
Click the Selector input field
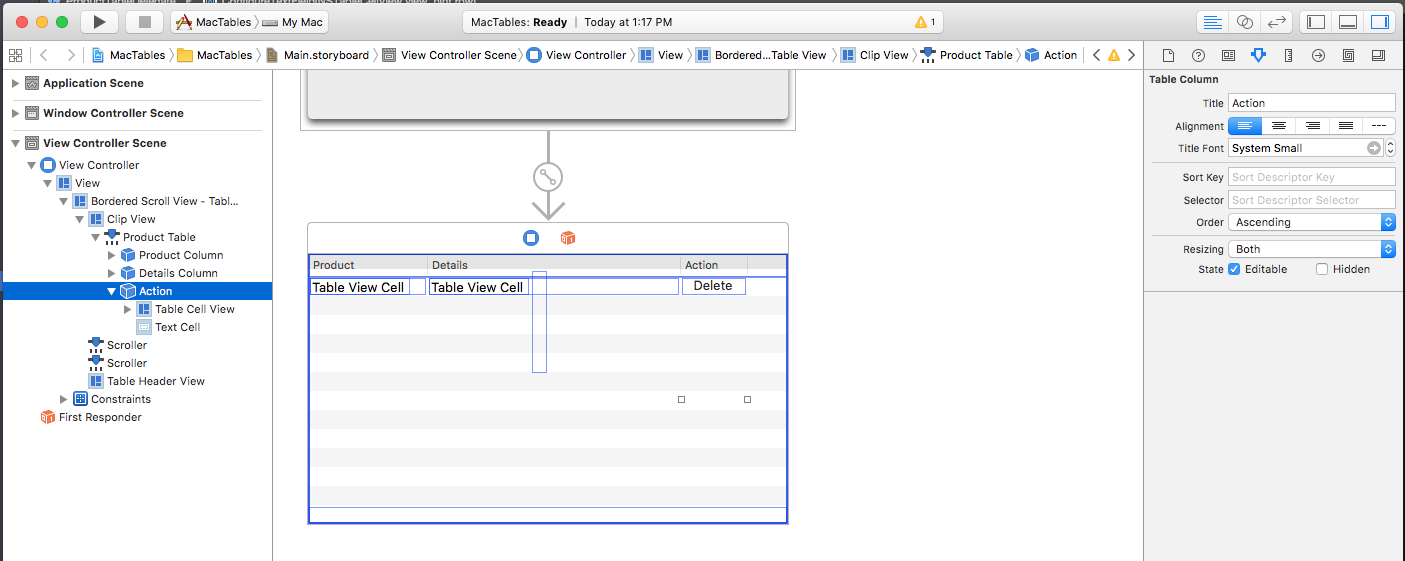coord(1312,200)
